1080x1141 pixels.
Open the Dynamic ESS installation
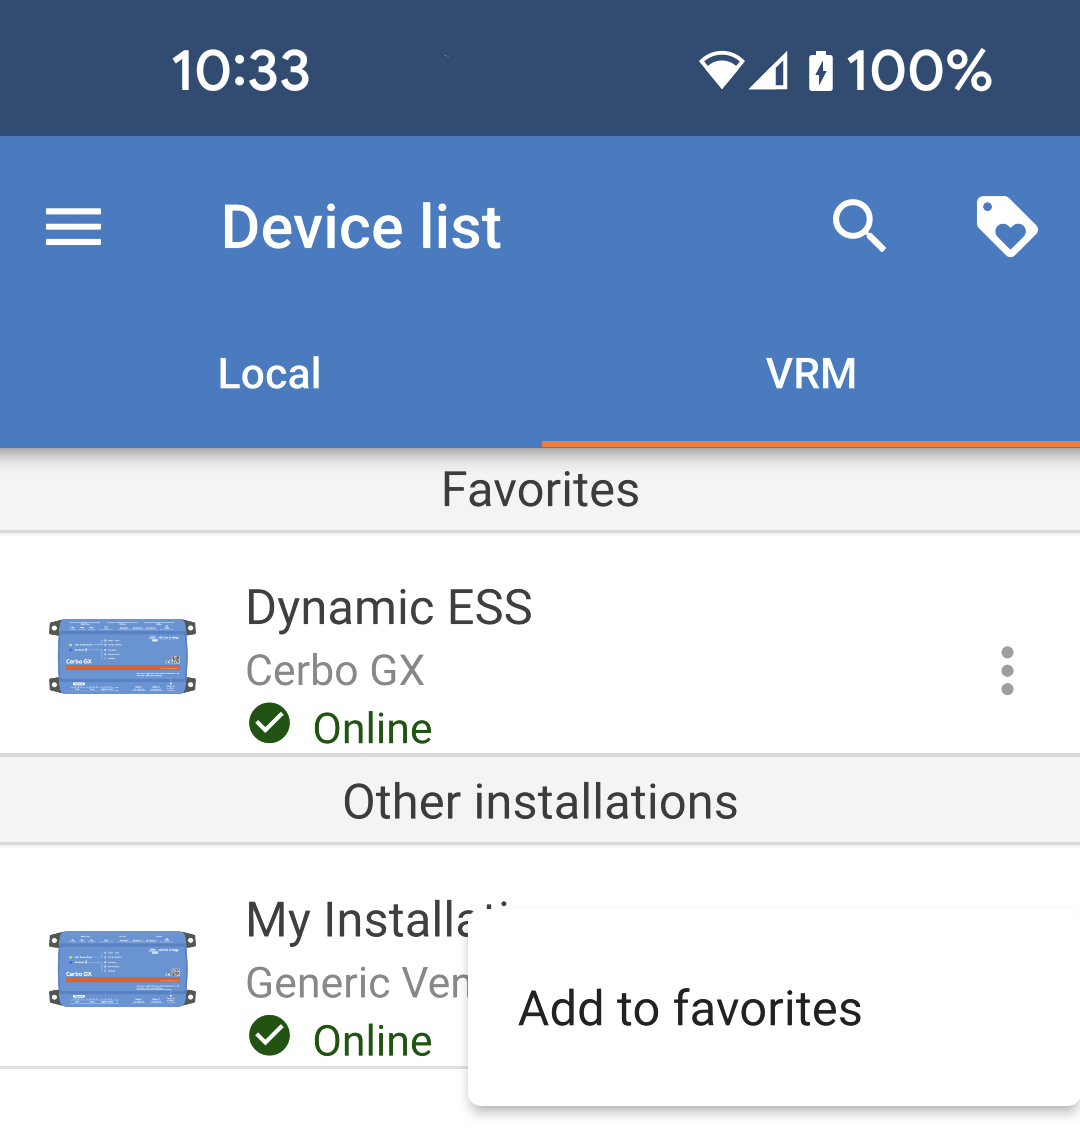point(390,608)
